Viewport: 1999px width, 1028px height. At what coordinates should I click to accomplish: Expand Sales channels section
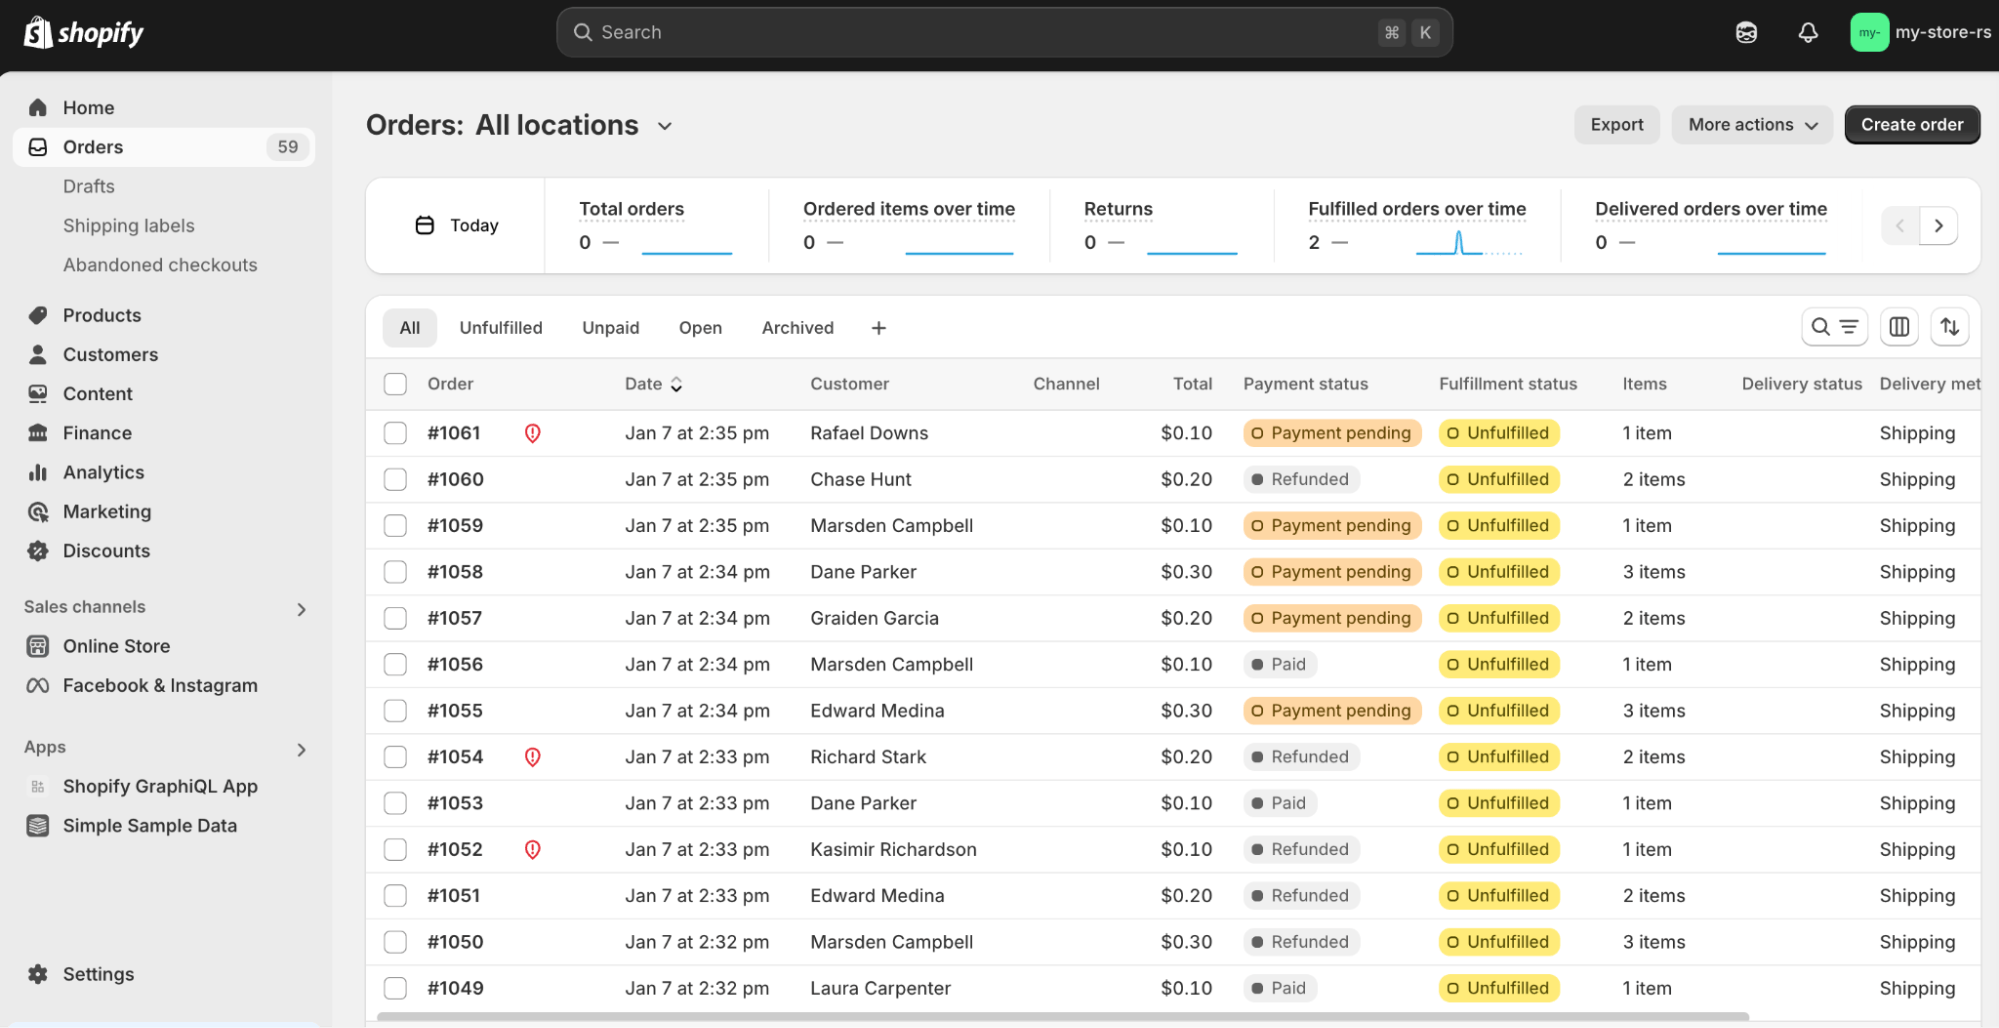[x=301, y=609]
